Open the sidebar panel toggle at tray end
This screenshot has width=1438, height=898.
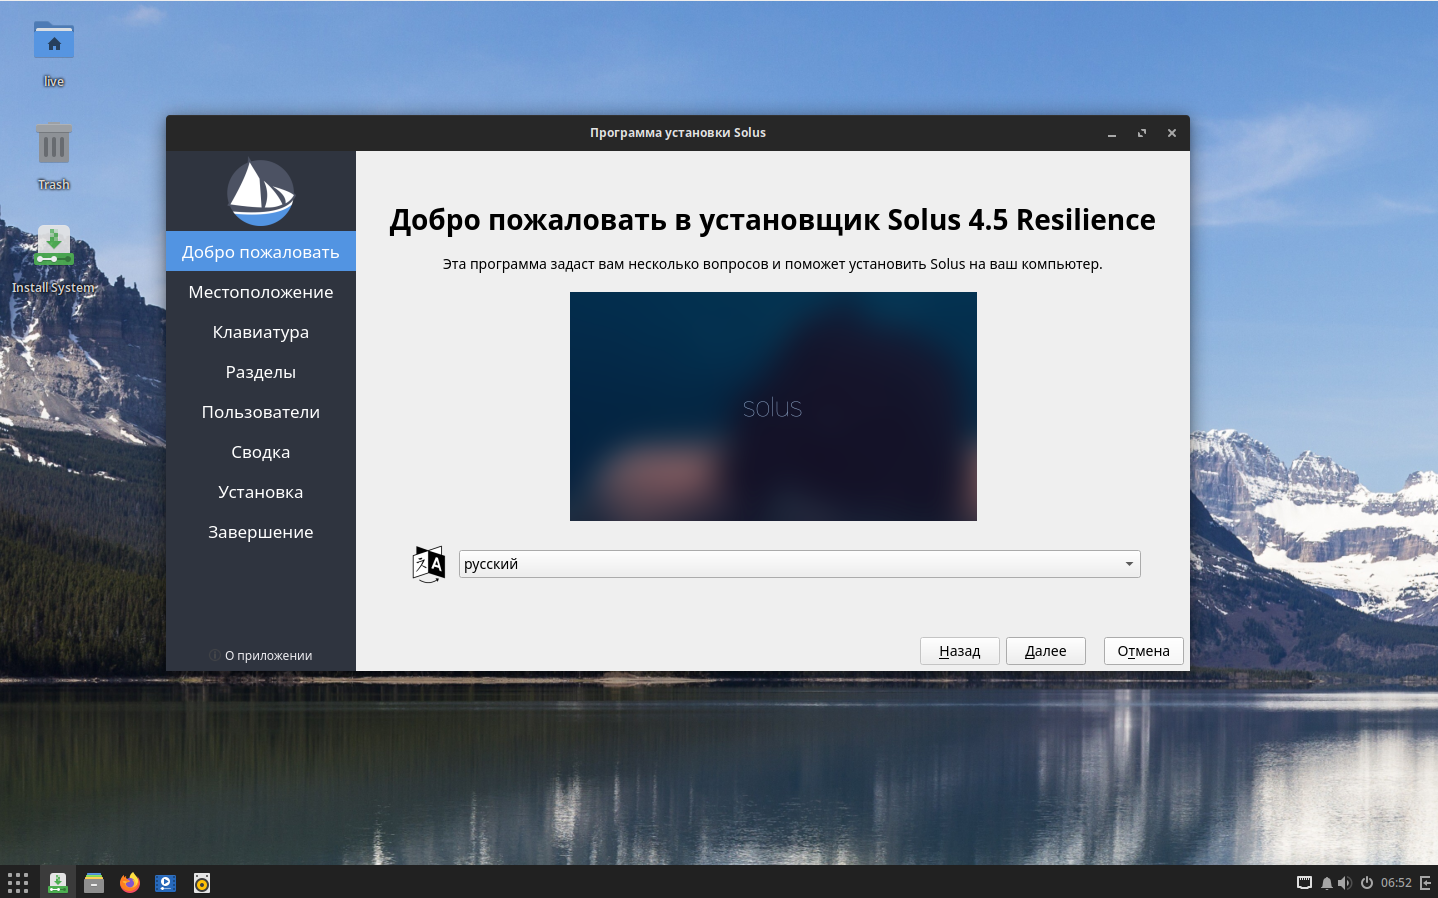coord(1426,883)
